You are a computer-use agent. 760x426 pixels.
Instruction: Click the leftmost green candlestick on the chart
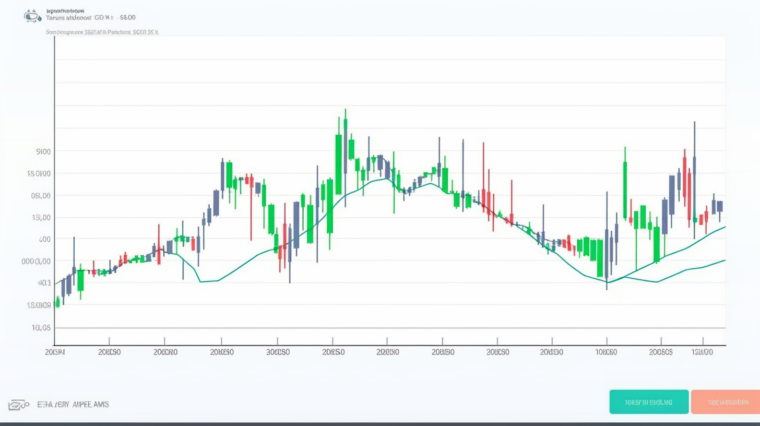pos(57,300)
